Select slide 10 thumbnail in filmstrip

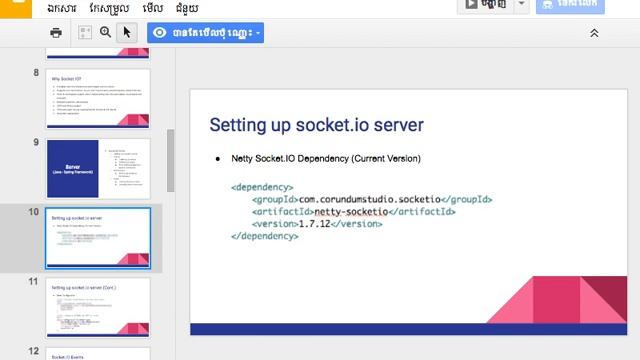click(x=98, y=238)
